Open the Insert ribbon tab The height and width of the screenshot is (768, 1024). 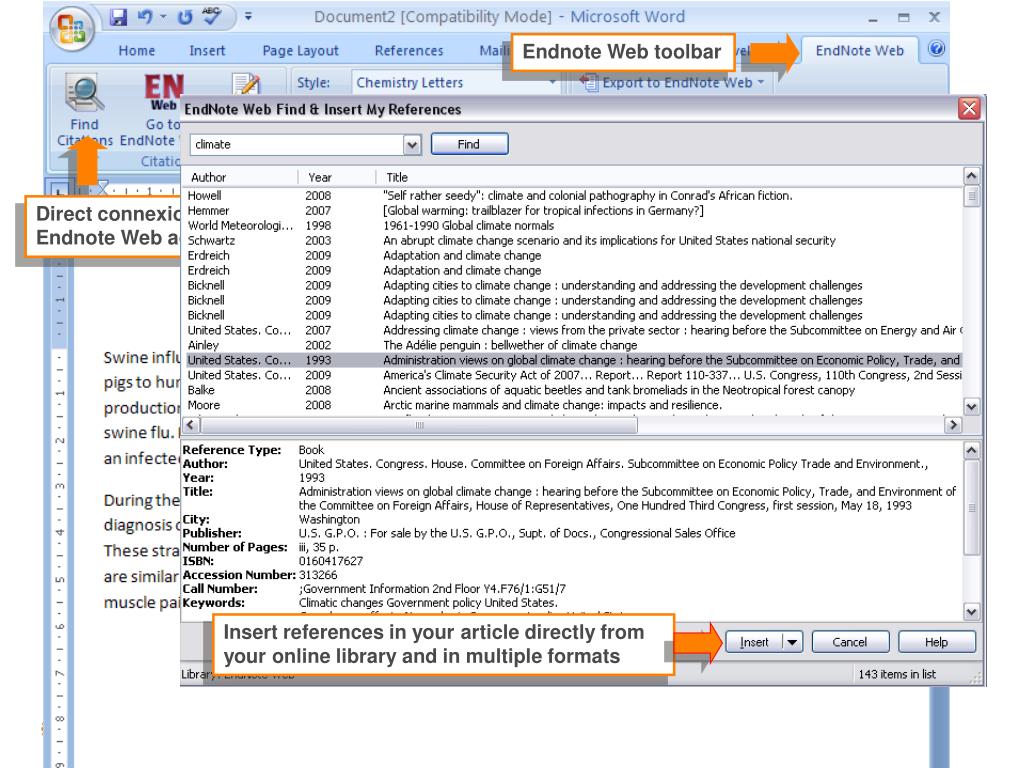click(x=207, y=50)
